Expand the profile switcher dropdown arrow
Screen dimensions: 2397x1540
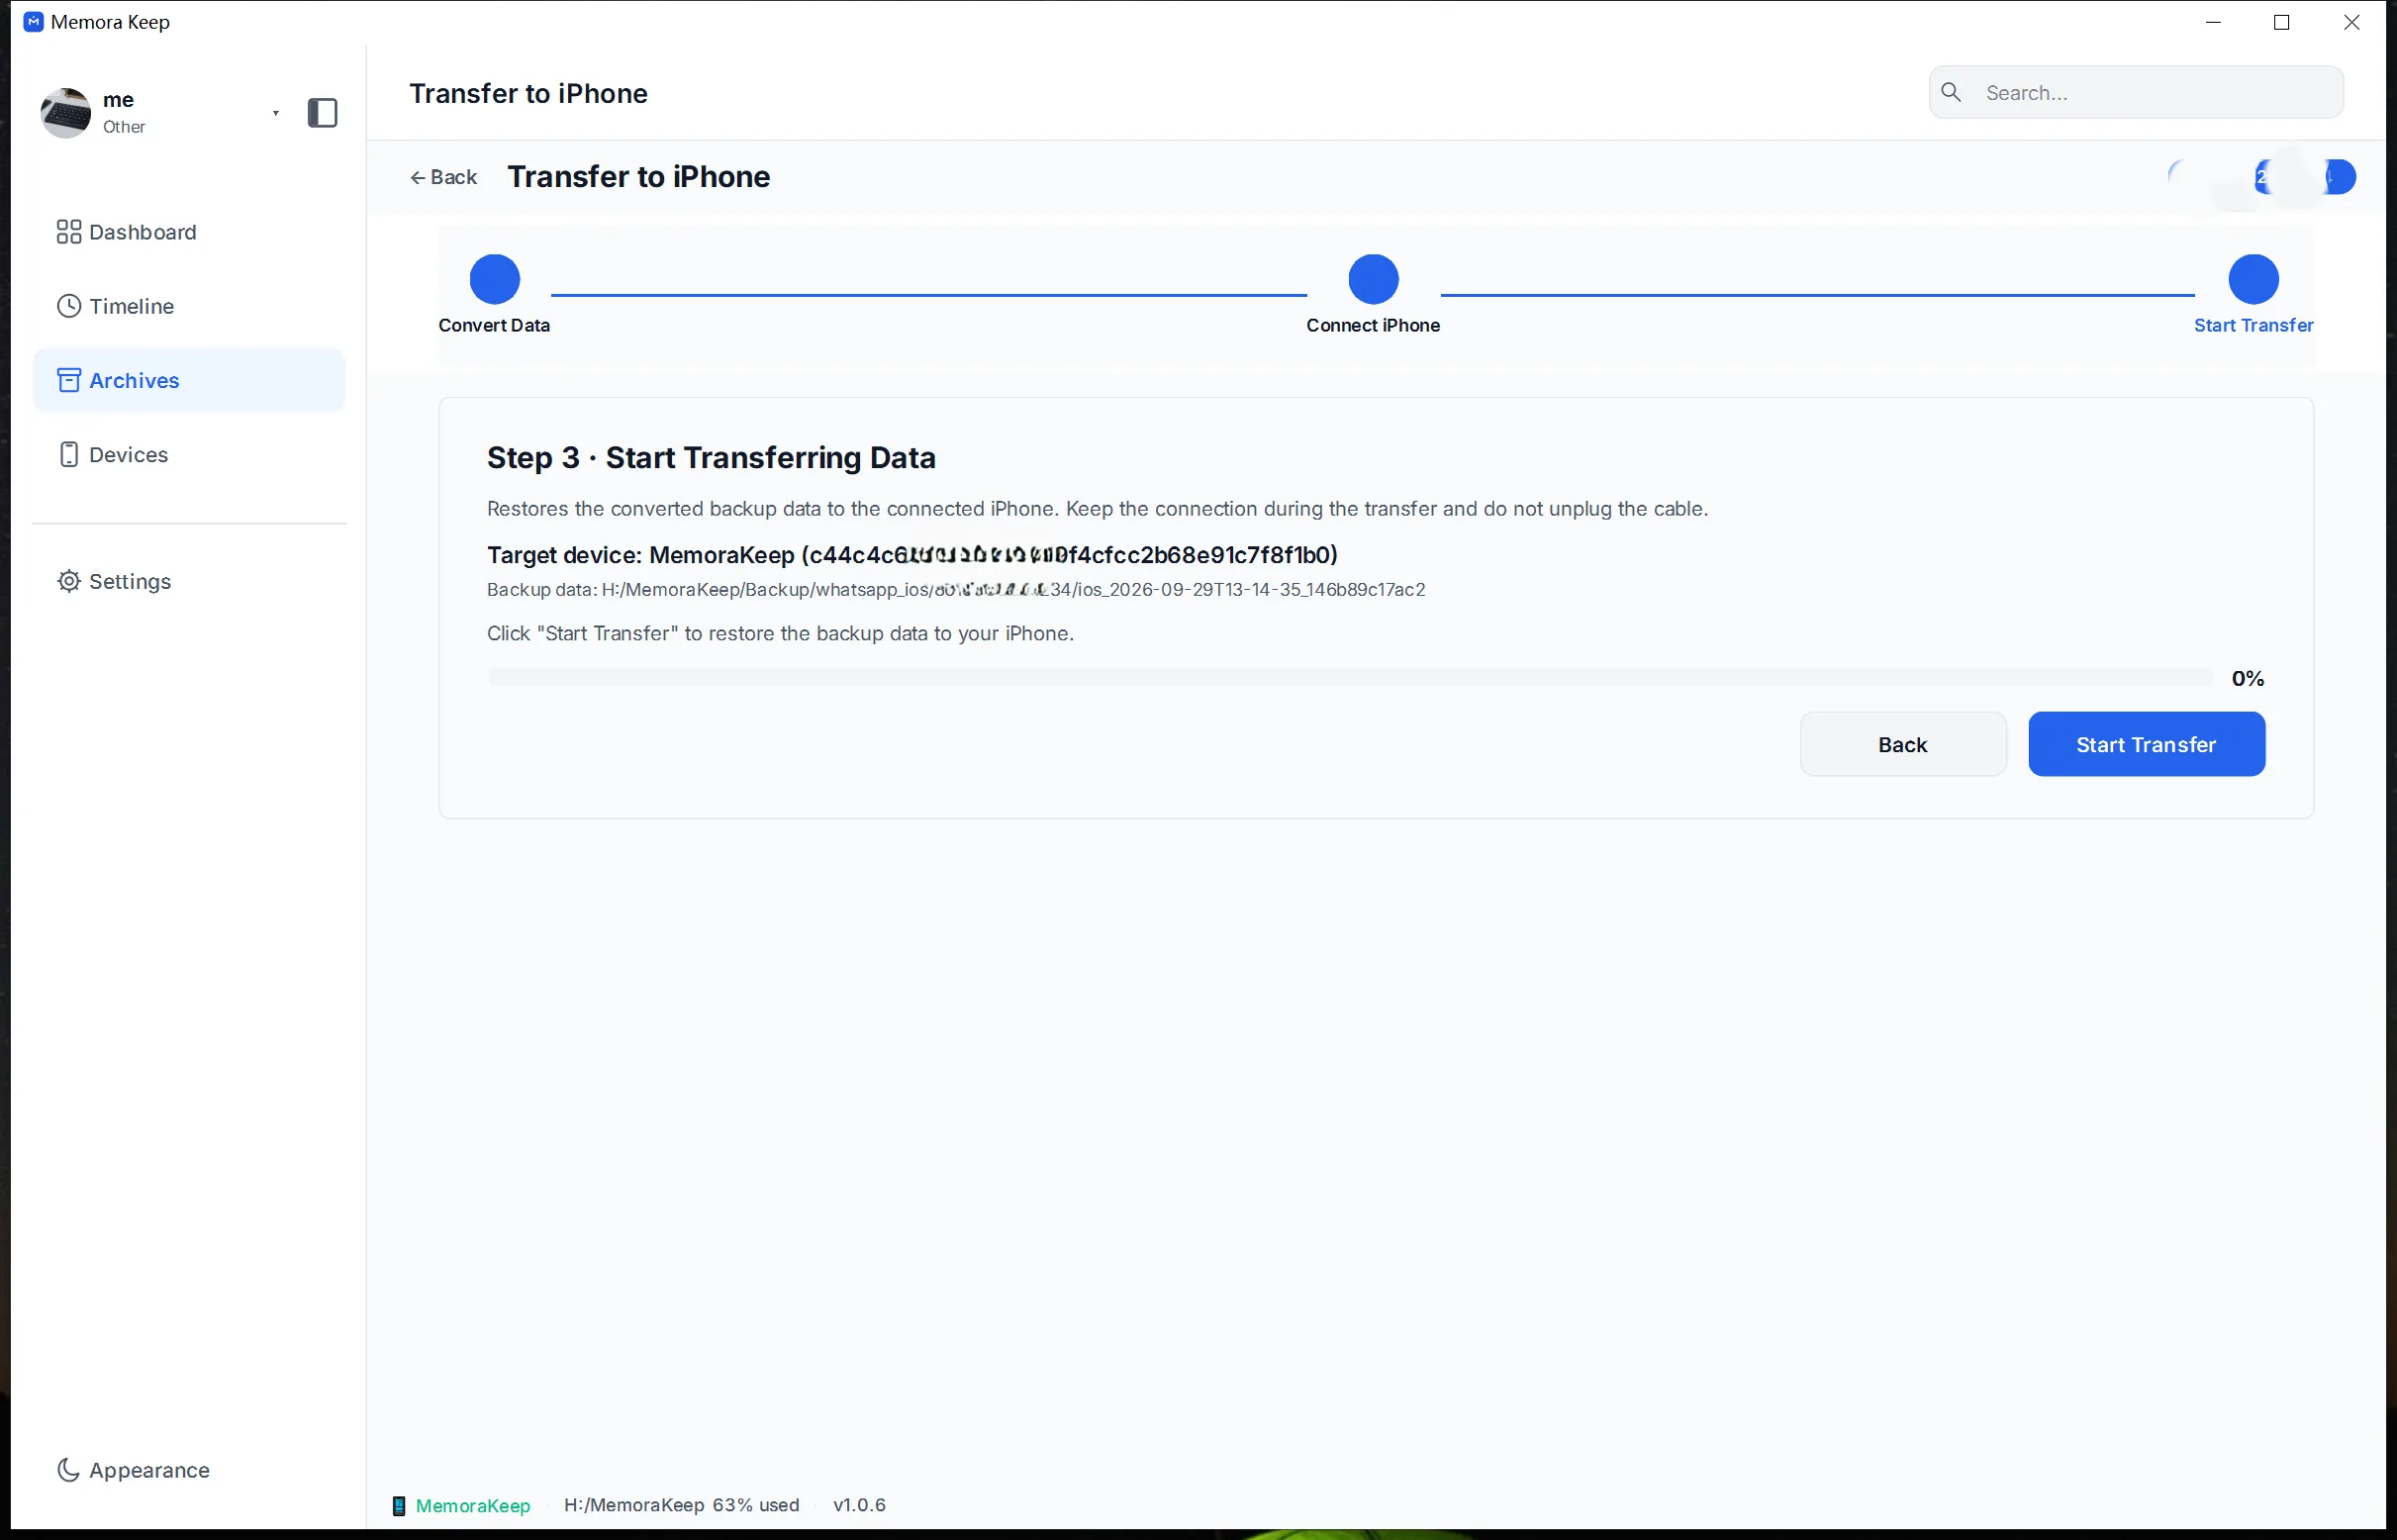click(276, 113)
